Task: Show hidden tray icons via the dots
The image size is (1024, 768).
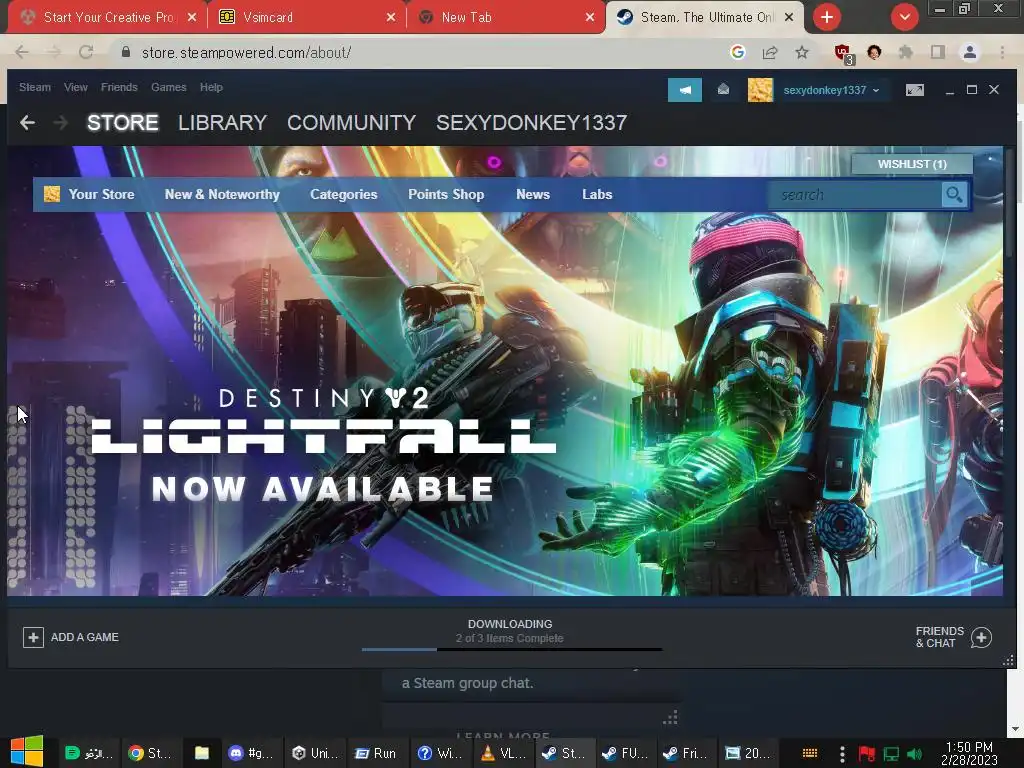Action: pyautogui.click(x=842, y=754)
